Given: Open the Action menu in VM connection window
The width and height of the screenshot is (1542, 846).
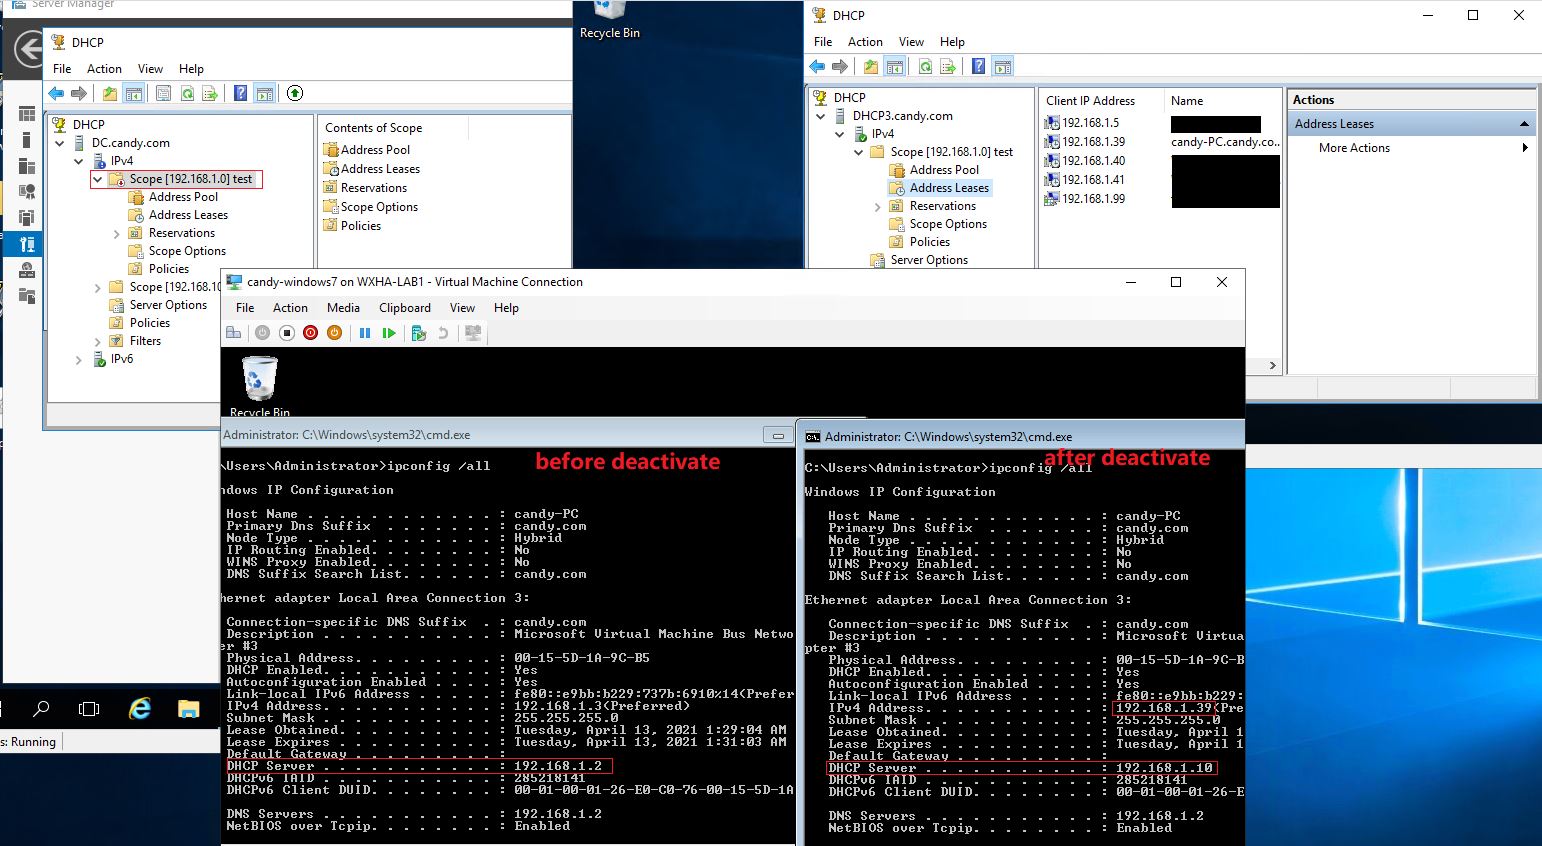Looking at the screenshot, I should point(290,308).
